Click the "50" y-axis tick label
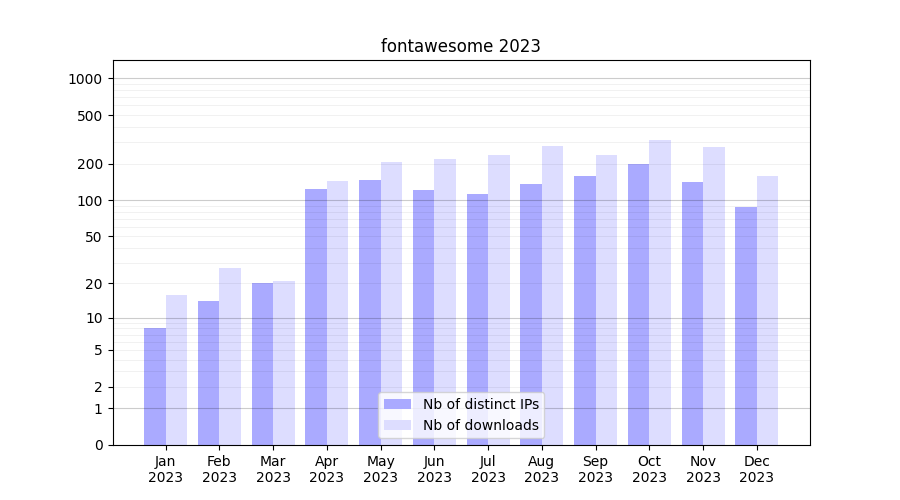This screenshot has width=900, height=500. pos(94,237)
